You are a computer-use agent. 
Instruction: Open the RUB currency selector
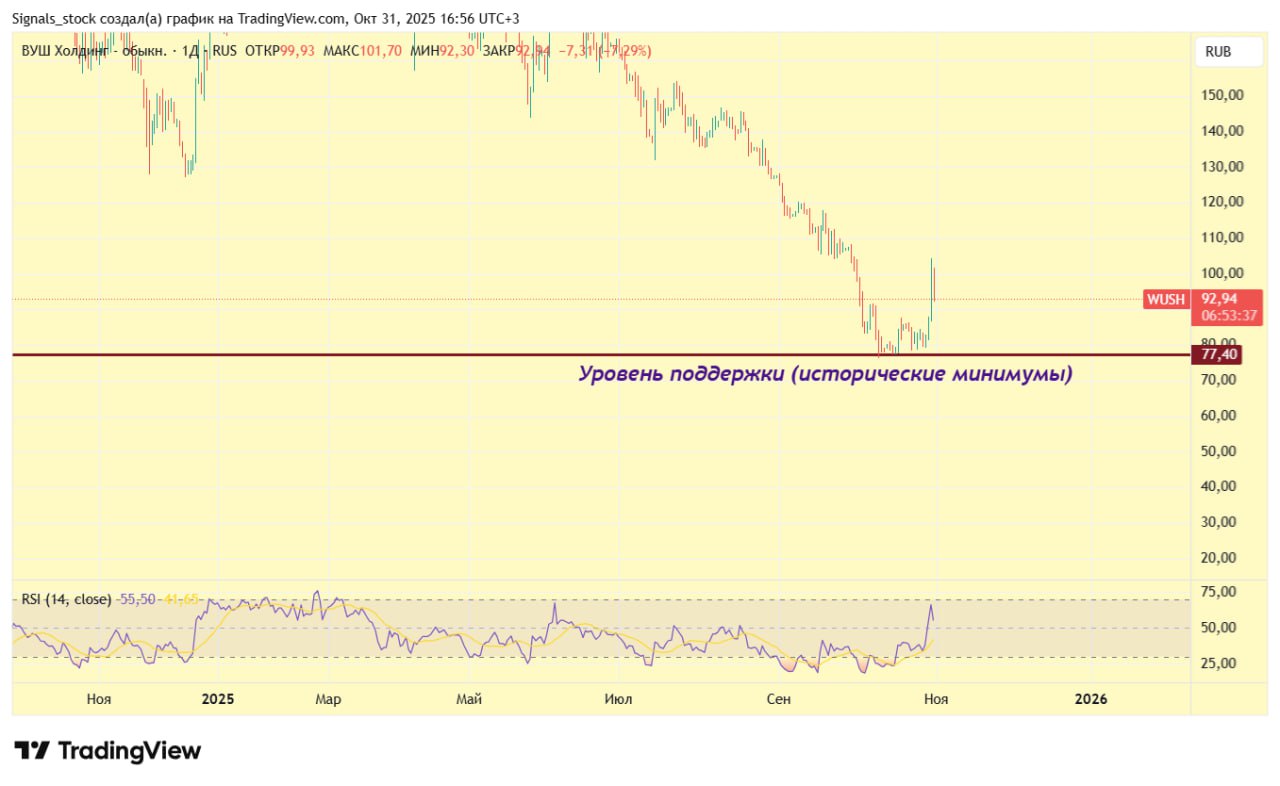coord(1217,52)
